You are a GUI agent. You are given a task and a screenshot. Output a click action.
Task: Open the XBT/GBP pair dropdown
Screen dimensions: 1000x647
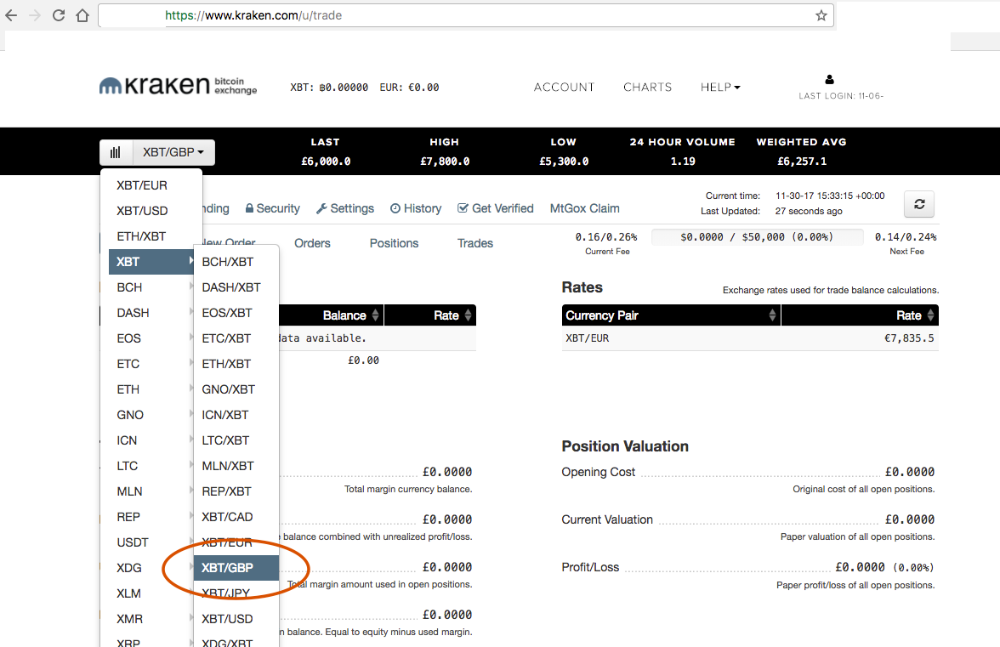point(173,152)
